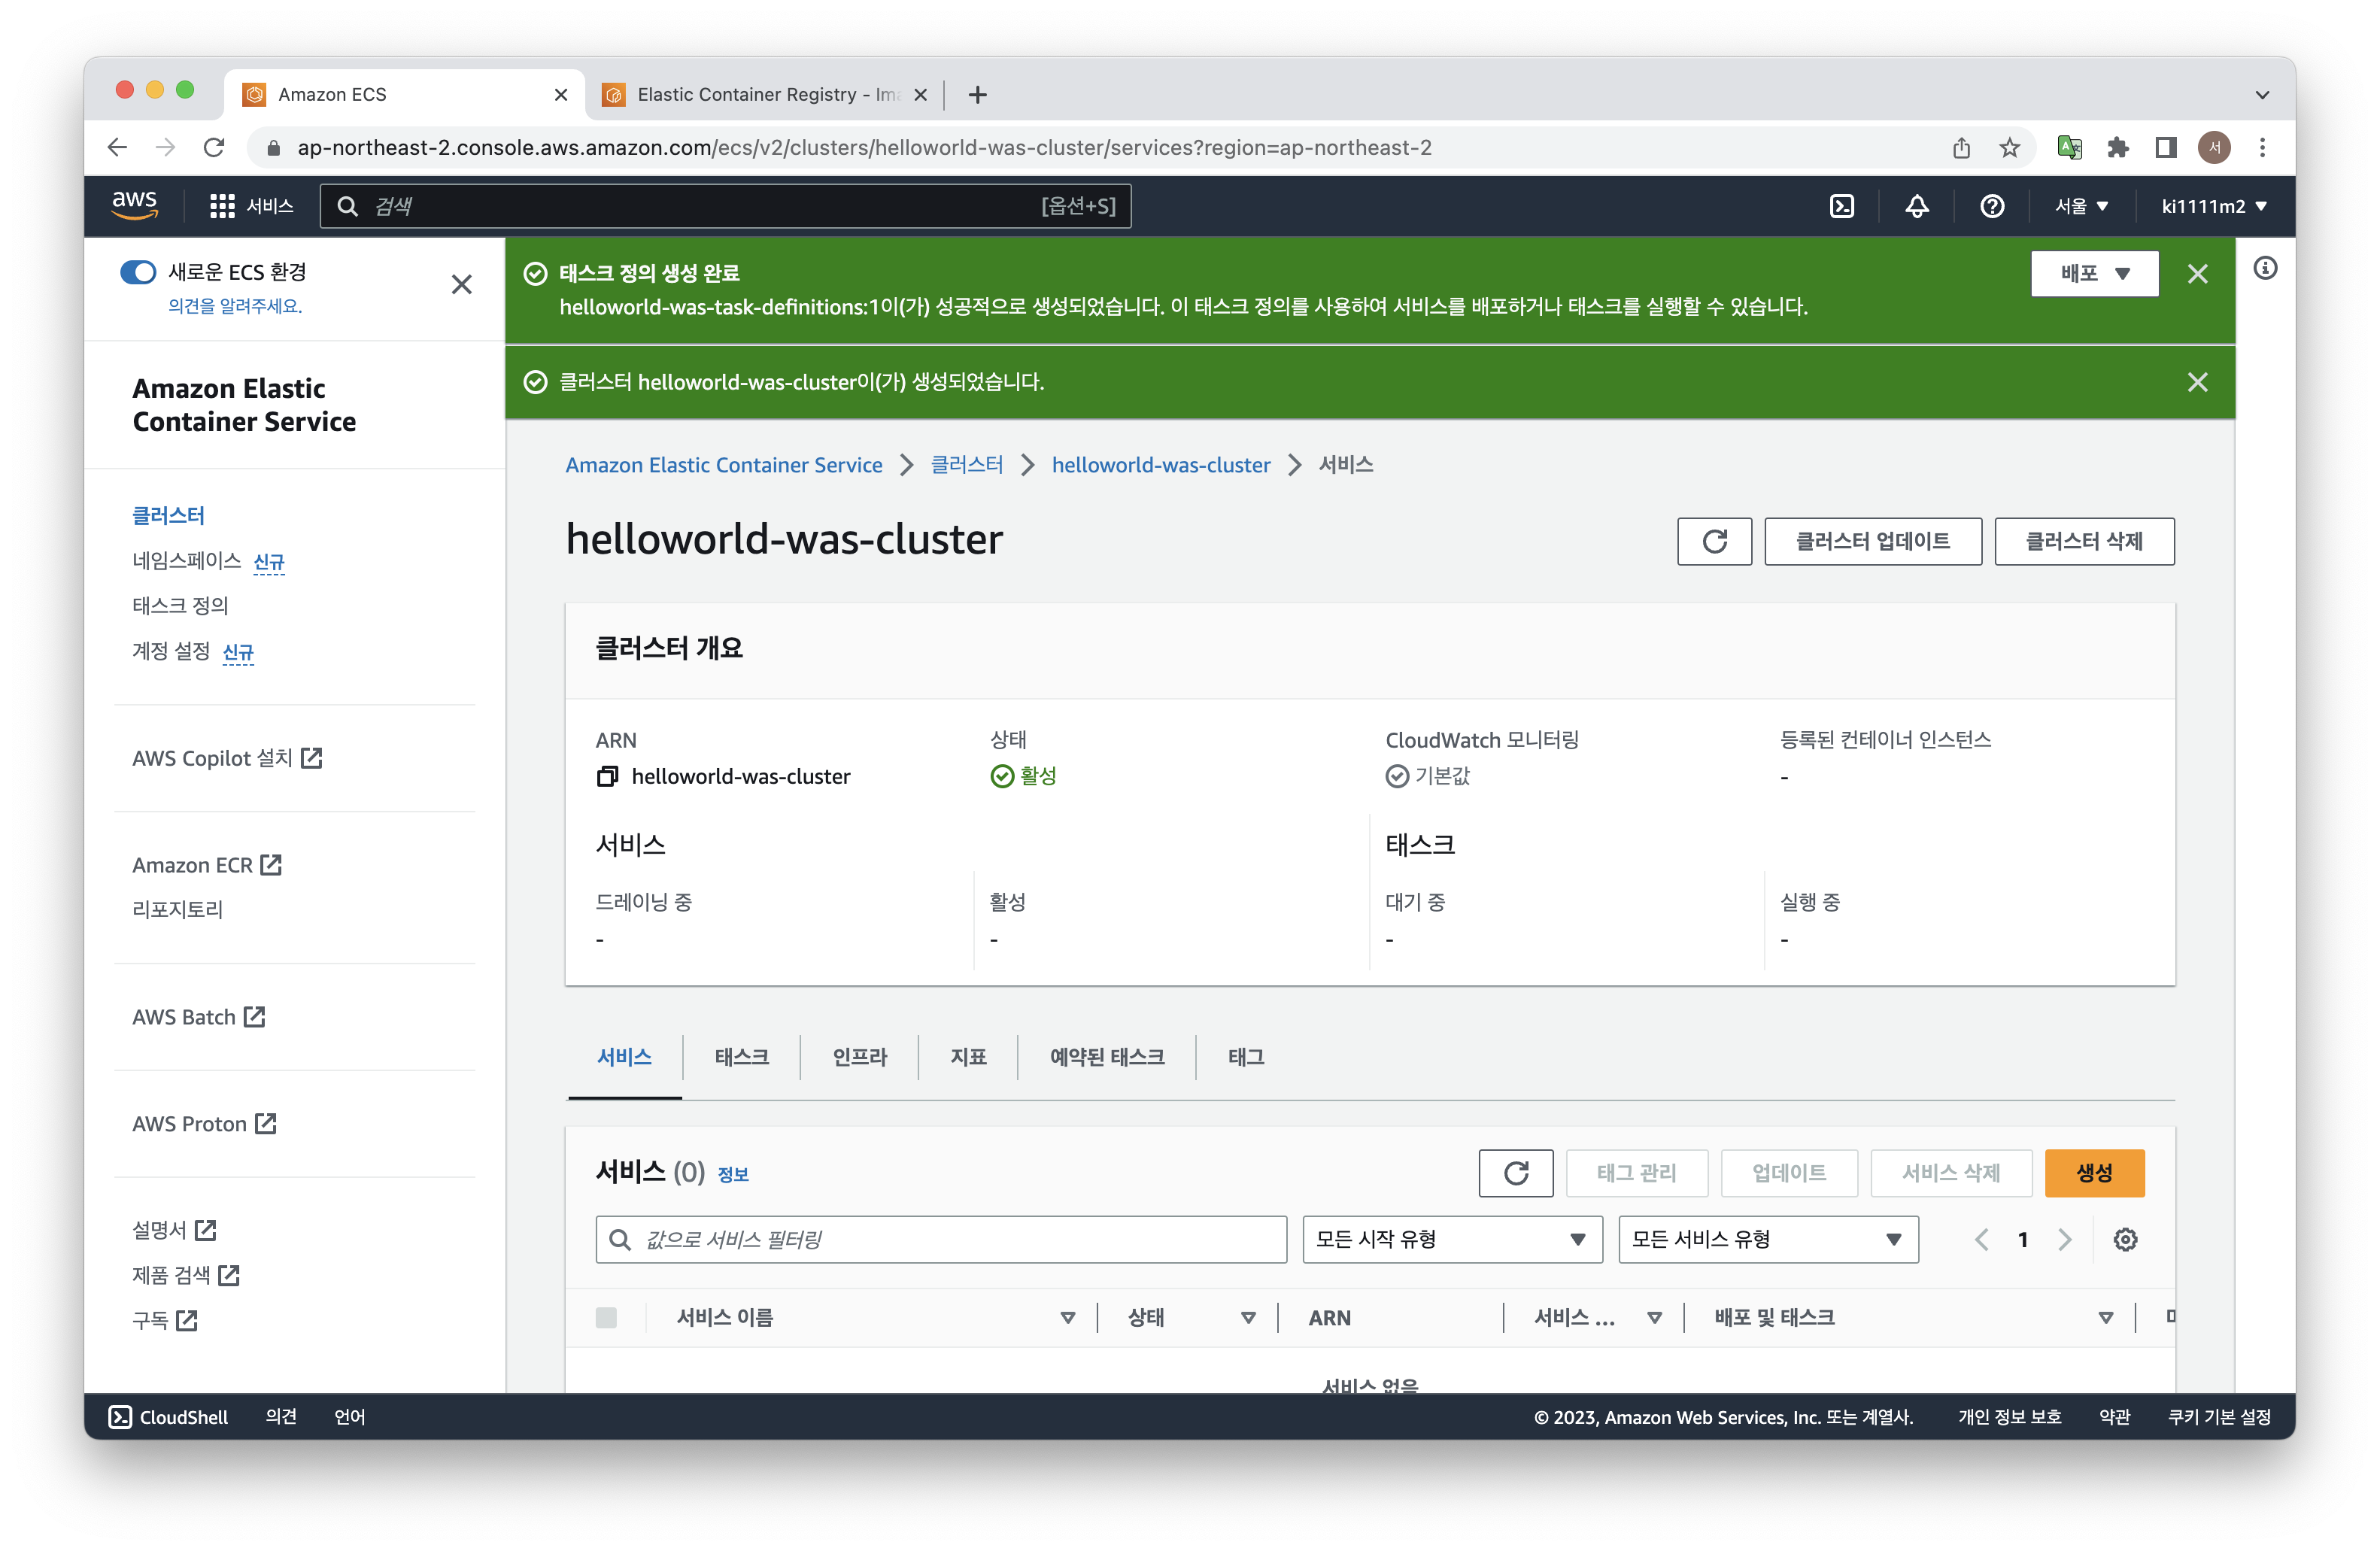Open the 배포 dropdown in green banner
The image size is (2380, 1551).
(2094, 274)
